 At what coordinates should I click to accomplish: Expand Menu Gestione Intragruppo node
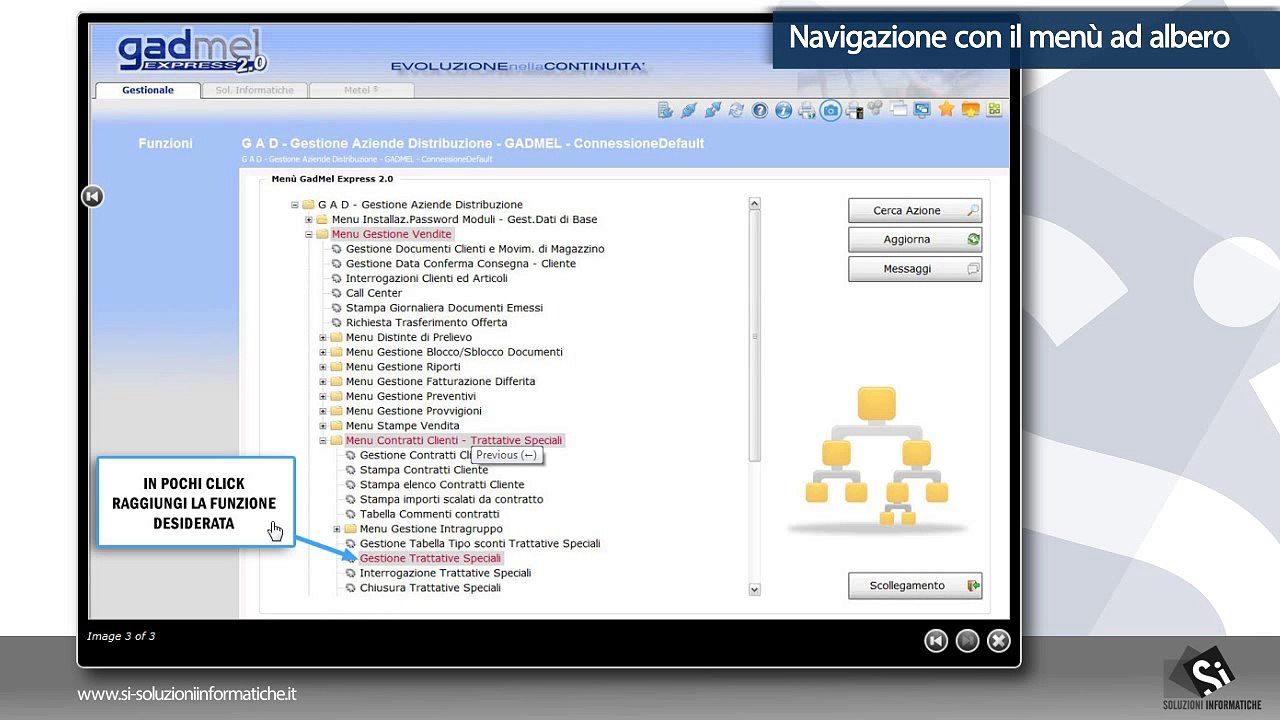(x=337, y=529)
